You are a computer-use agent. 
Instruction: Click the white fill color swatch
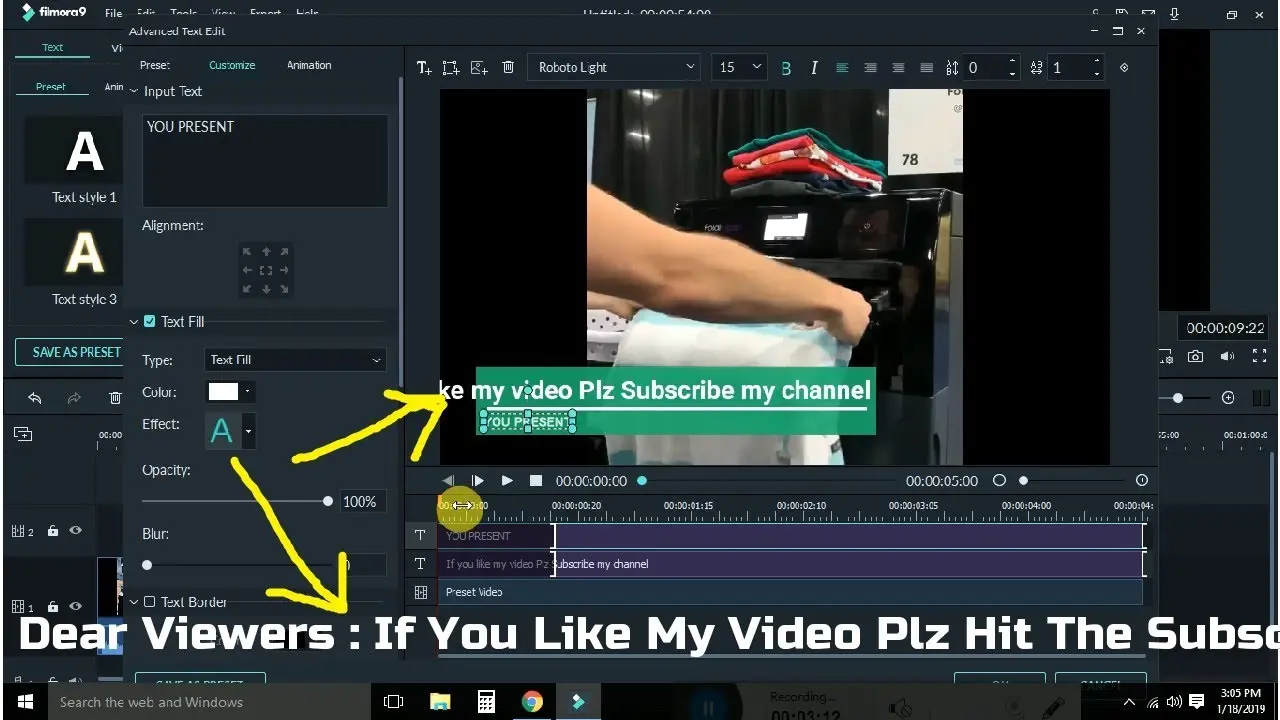point(223,392)
